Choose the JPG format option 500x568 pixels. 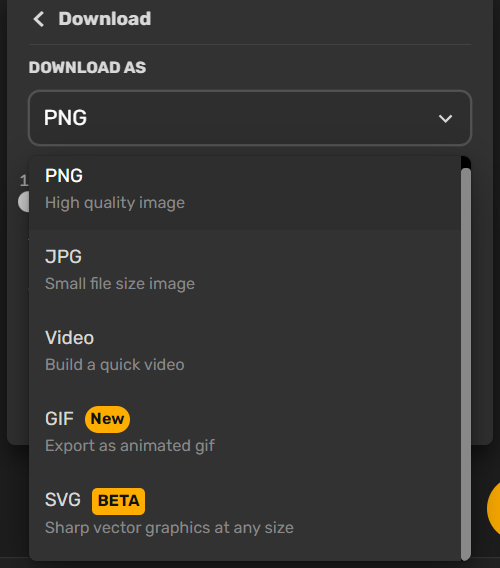245,270
